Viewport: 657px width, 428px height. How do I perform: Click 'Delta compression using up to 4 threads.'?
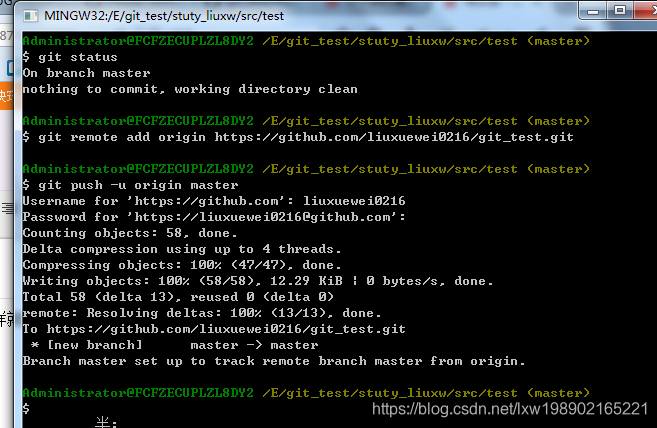[182, 249]
